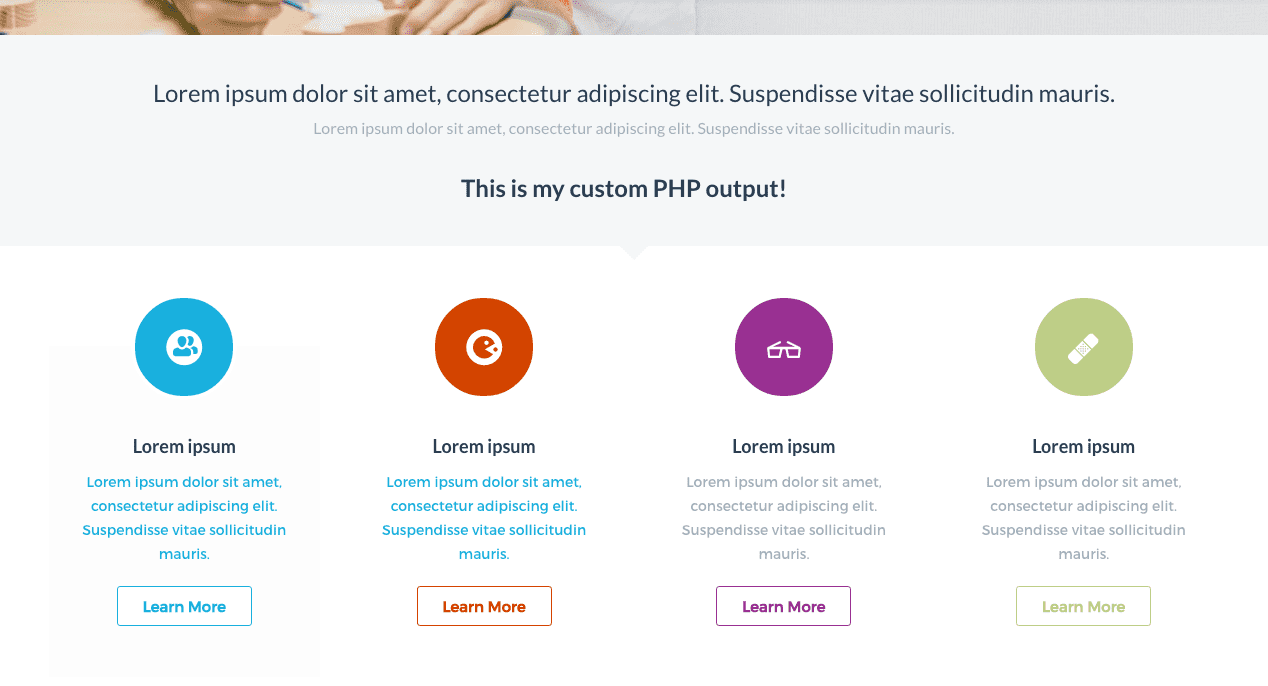
Task: Click the orange Learn More button
Action: pyautogui.click(x=484, y=606)
